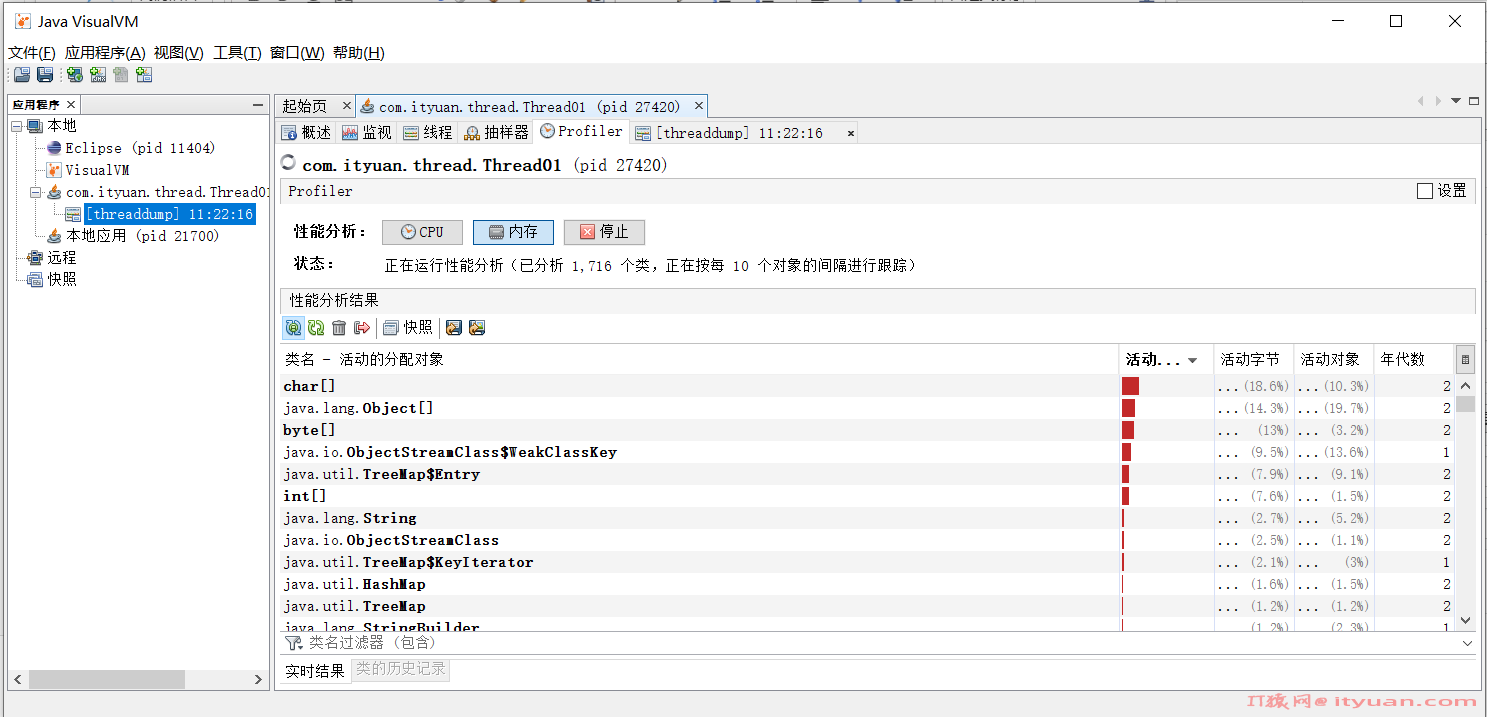This screenshot has width=1487, height=717.
Task: Toggle automatic results update icon
Action: click(x=293, y=328)
